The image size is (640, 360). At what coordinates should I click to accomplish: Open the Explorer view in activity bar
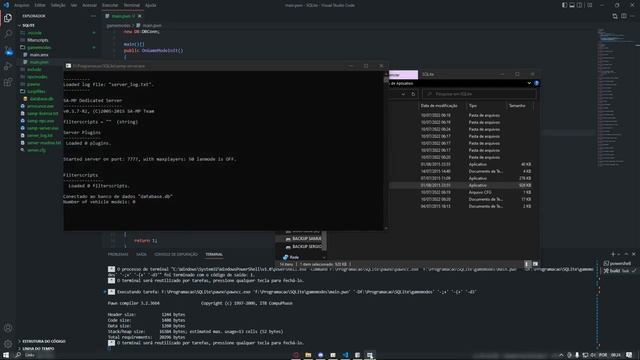point(8,18)
